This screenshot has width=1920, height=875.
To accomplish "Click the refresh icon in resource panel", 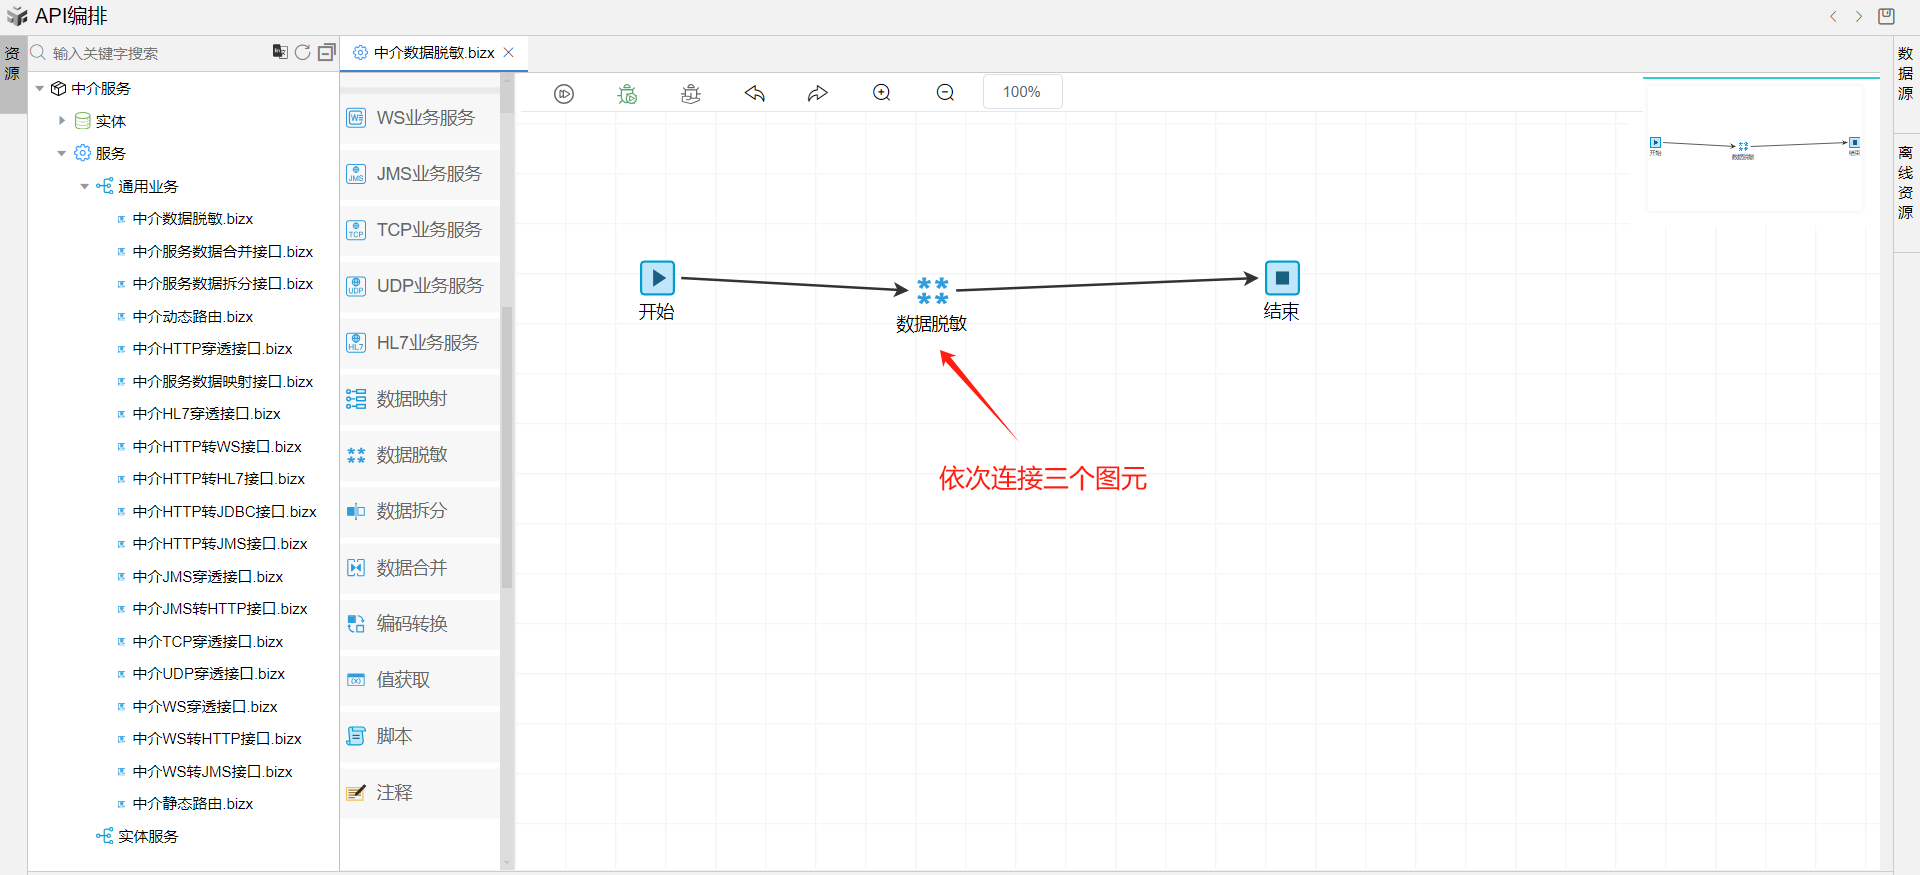I will pos(302,52).
